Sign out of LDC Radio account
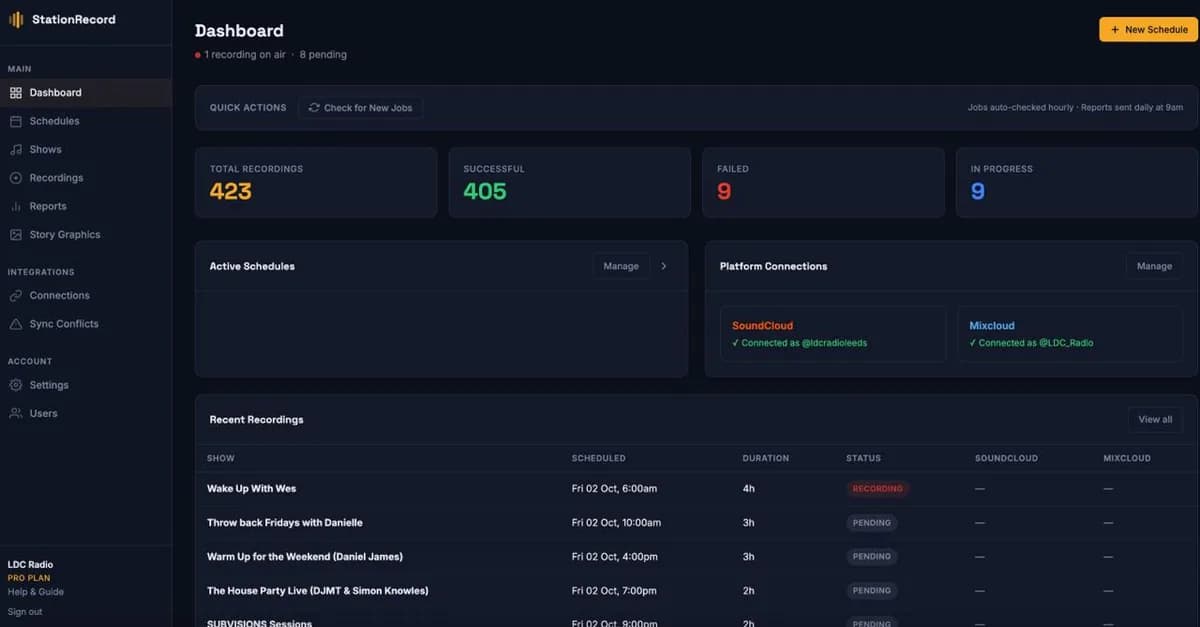Screen dimensions: 1200x627 coord(25,612)
